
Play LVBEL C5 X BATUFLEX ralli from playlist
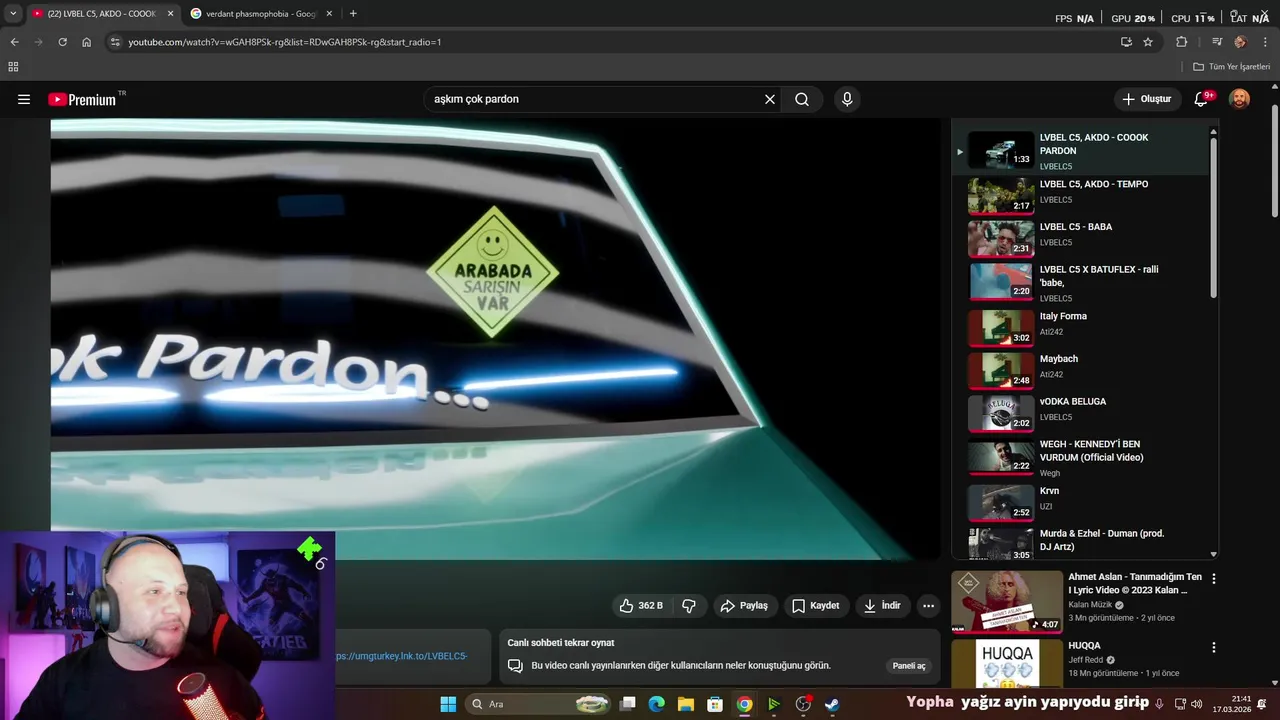tap(1081, 282)
